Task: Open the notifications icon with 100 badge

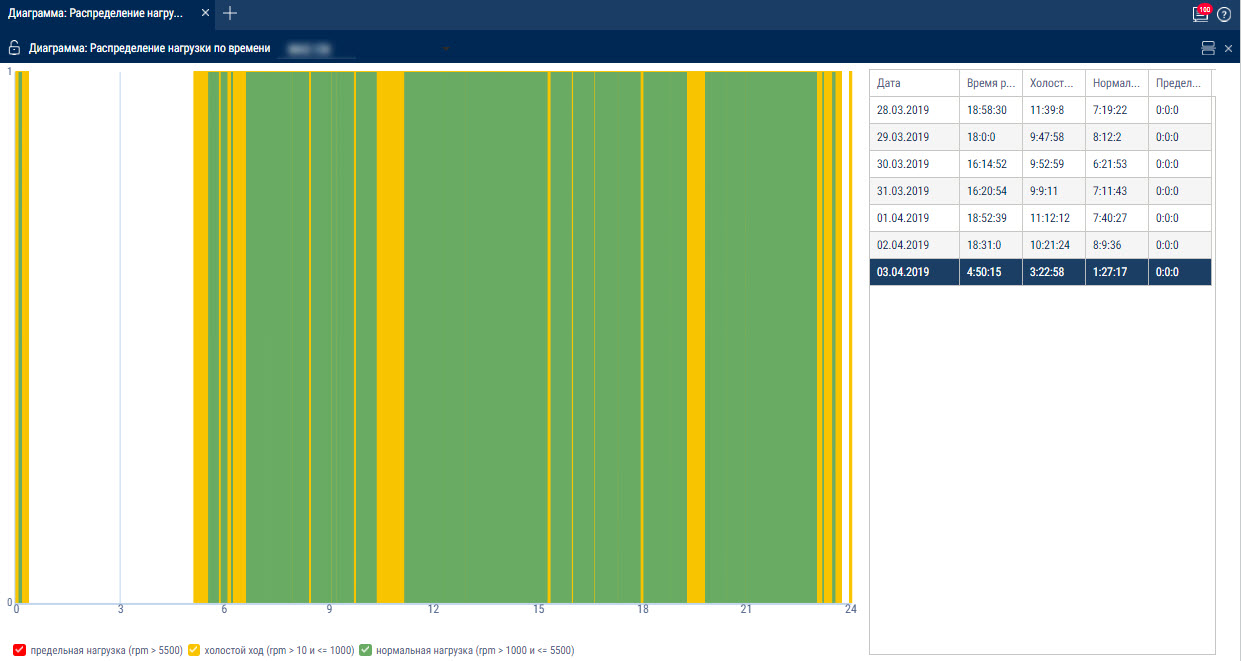Action: (x=1200, y=14)
